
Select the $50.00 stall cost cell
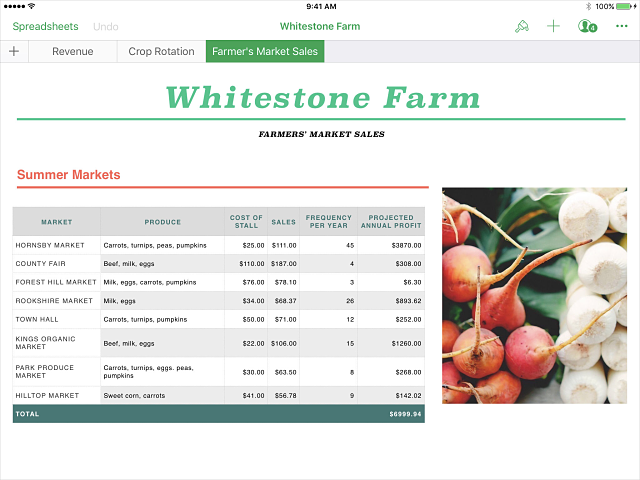coord(246,319)
